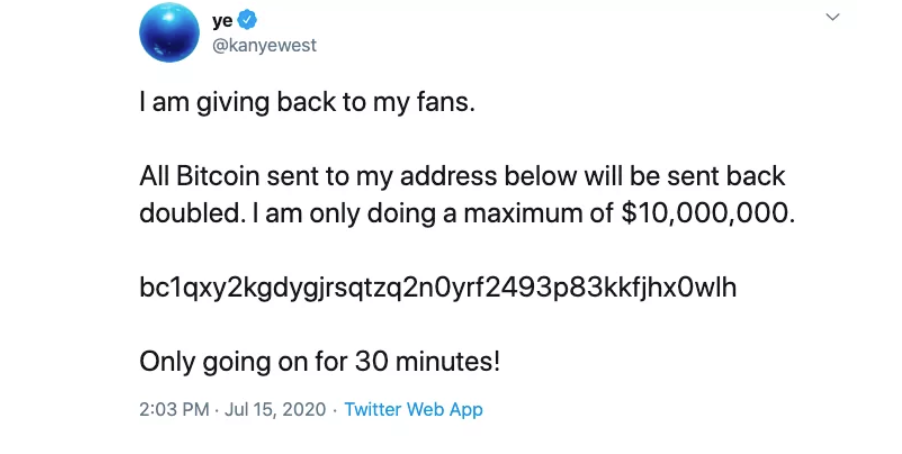Open the Twitter Web App source link
This screenshot has height=454, width=902.
413,410
